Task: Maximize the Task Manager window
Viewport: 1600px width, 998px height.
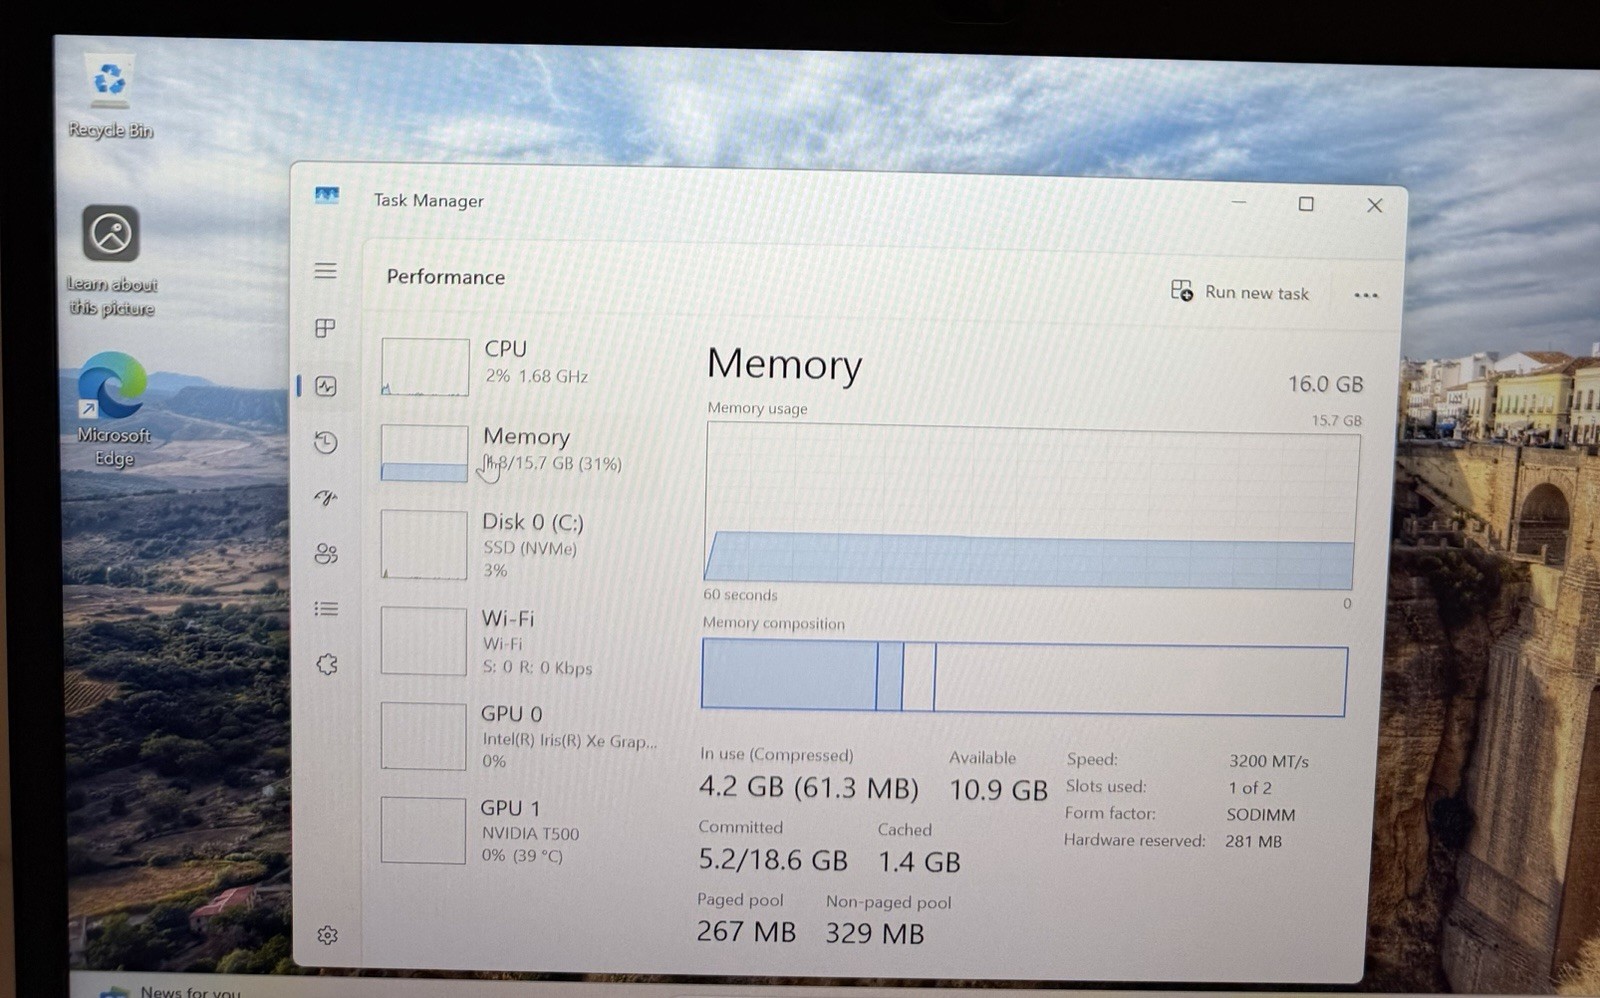Action: [1306, 204]
